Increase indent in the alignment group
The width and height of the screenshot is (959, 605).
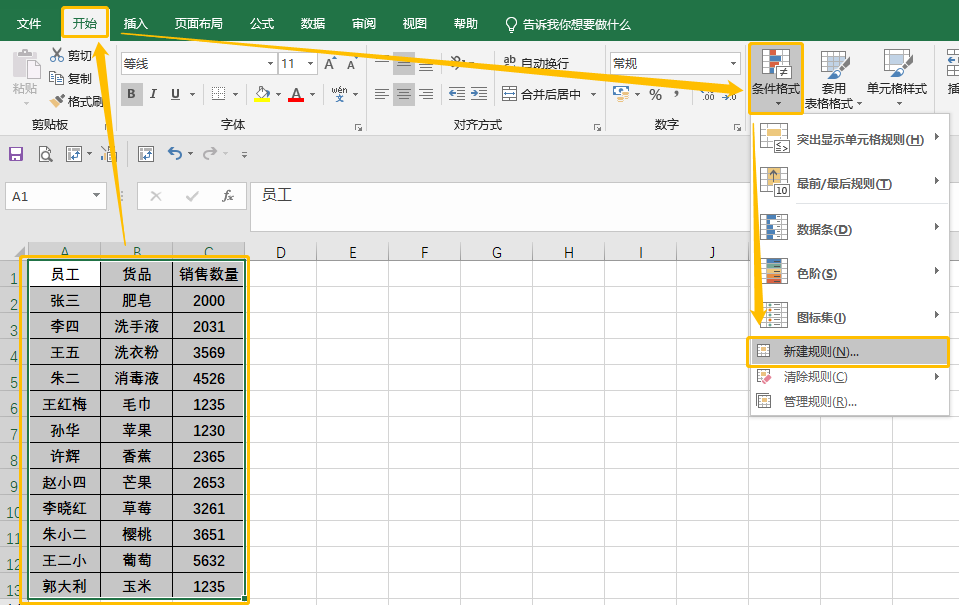pos(479,94)
